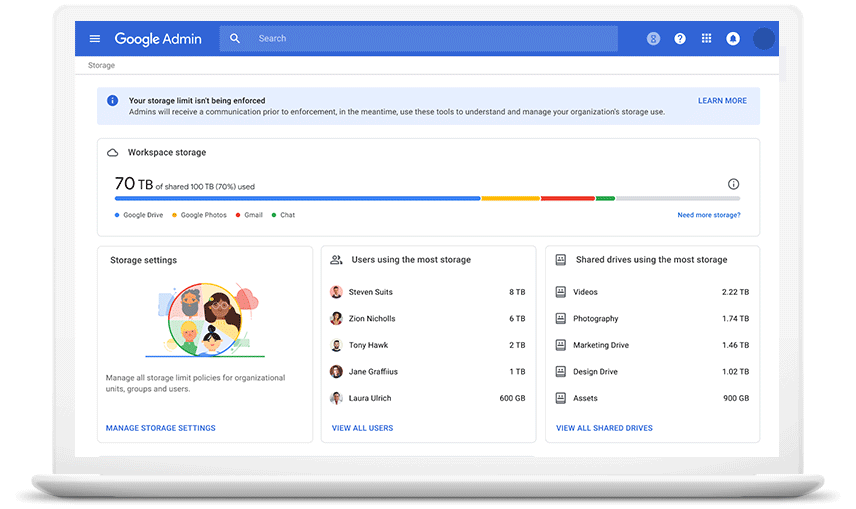This screenshot has width=856, height=509.
Task: Click the search magnifier icon
Action: (235, 39)
